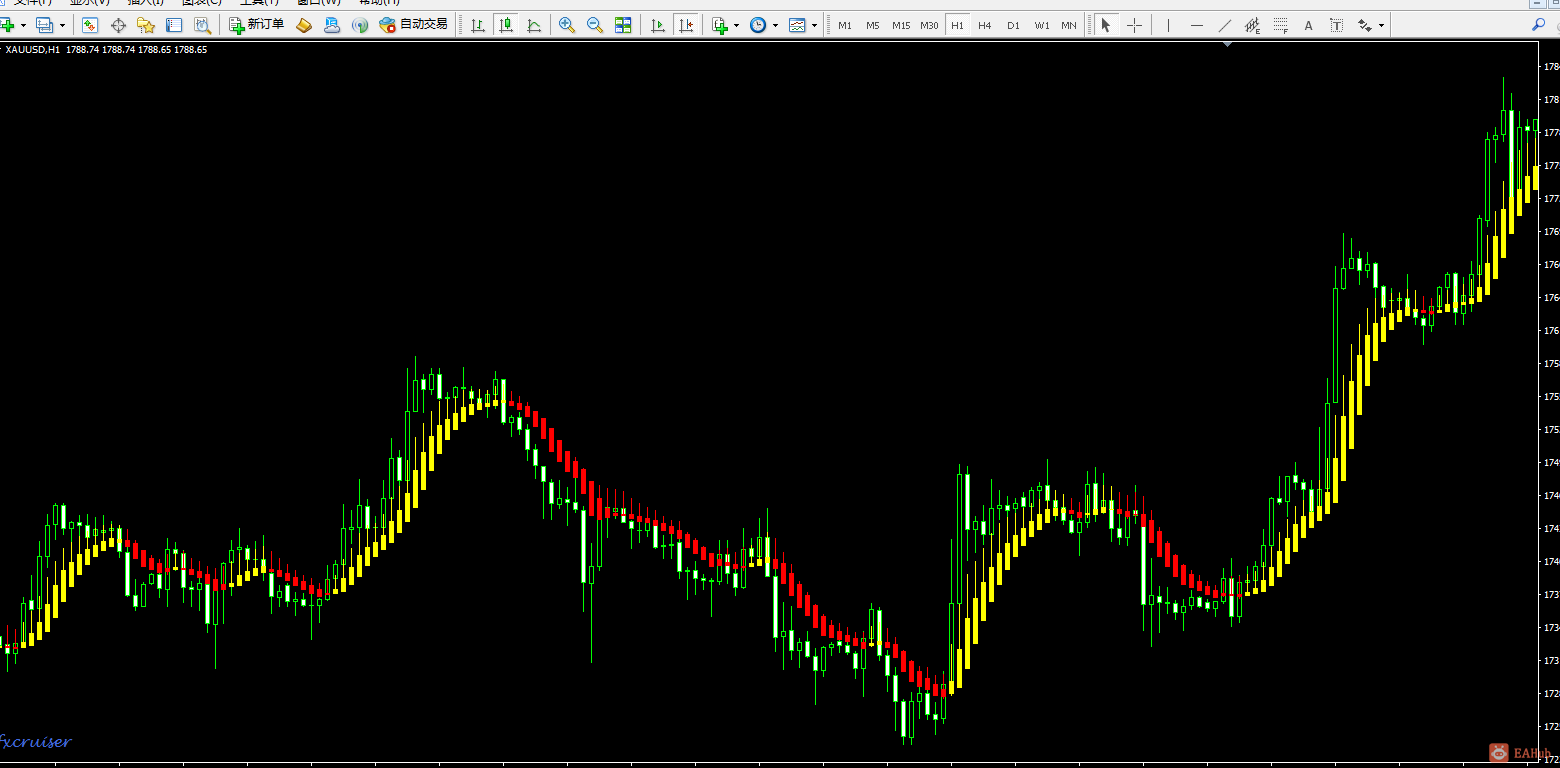1560x768 pixels.
Task: Expand the Arrows tool dropdown
Action: [x=1381, y=25]
